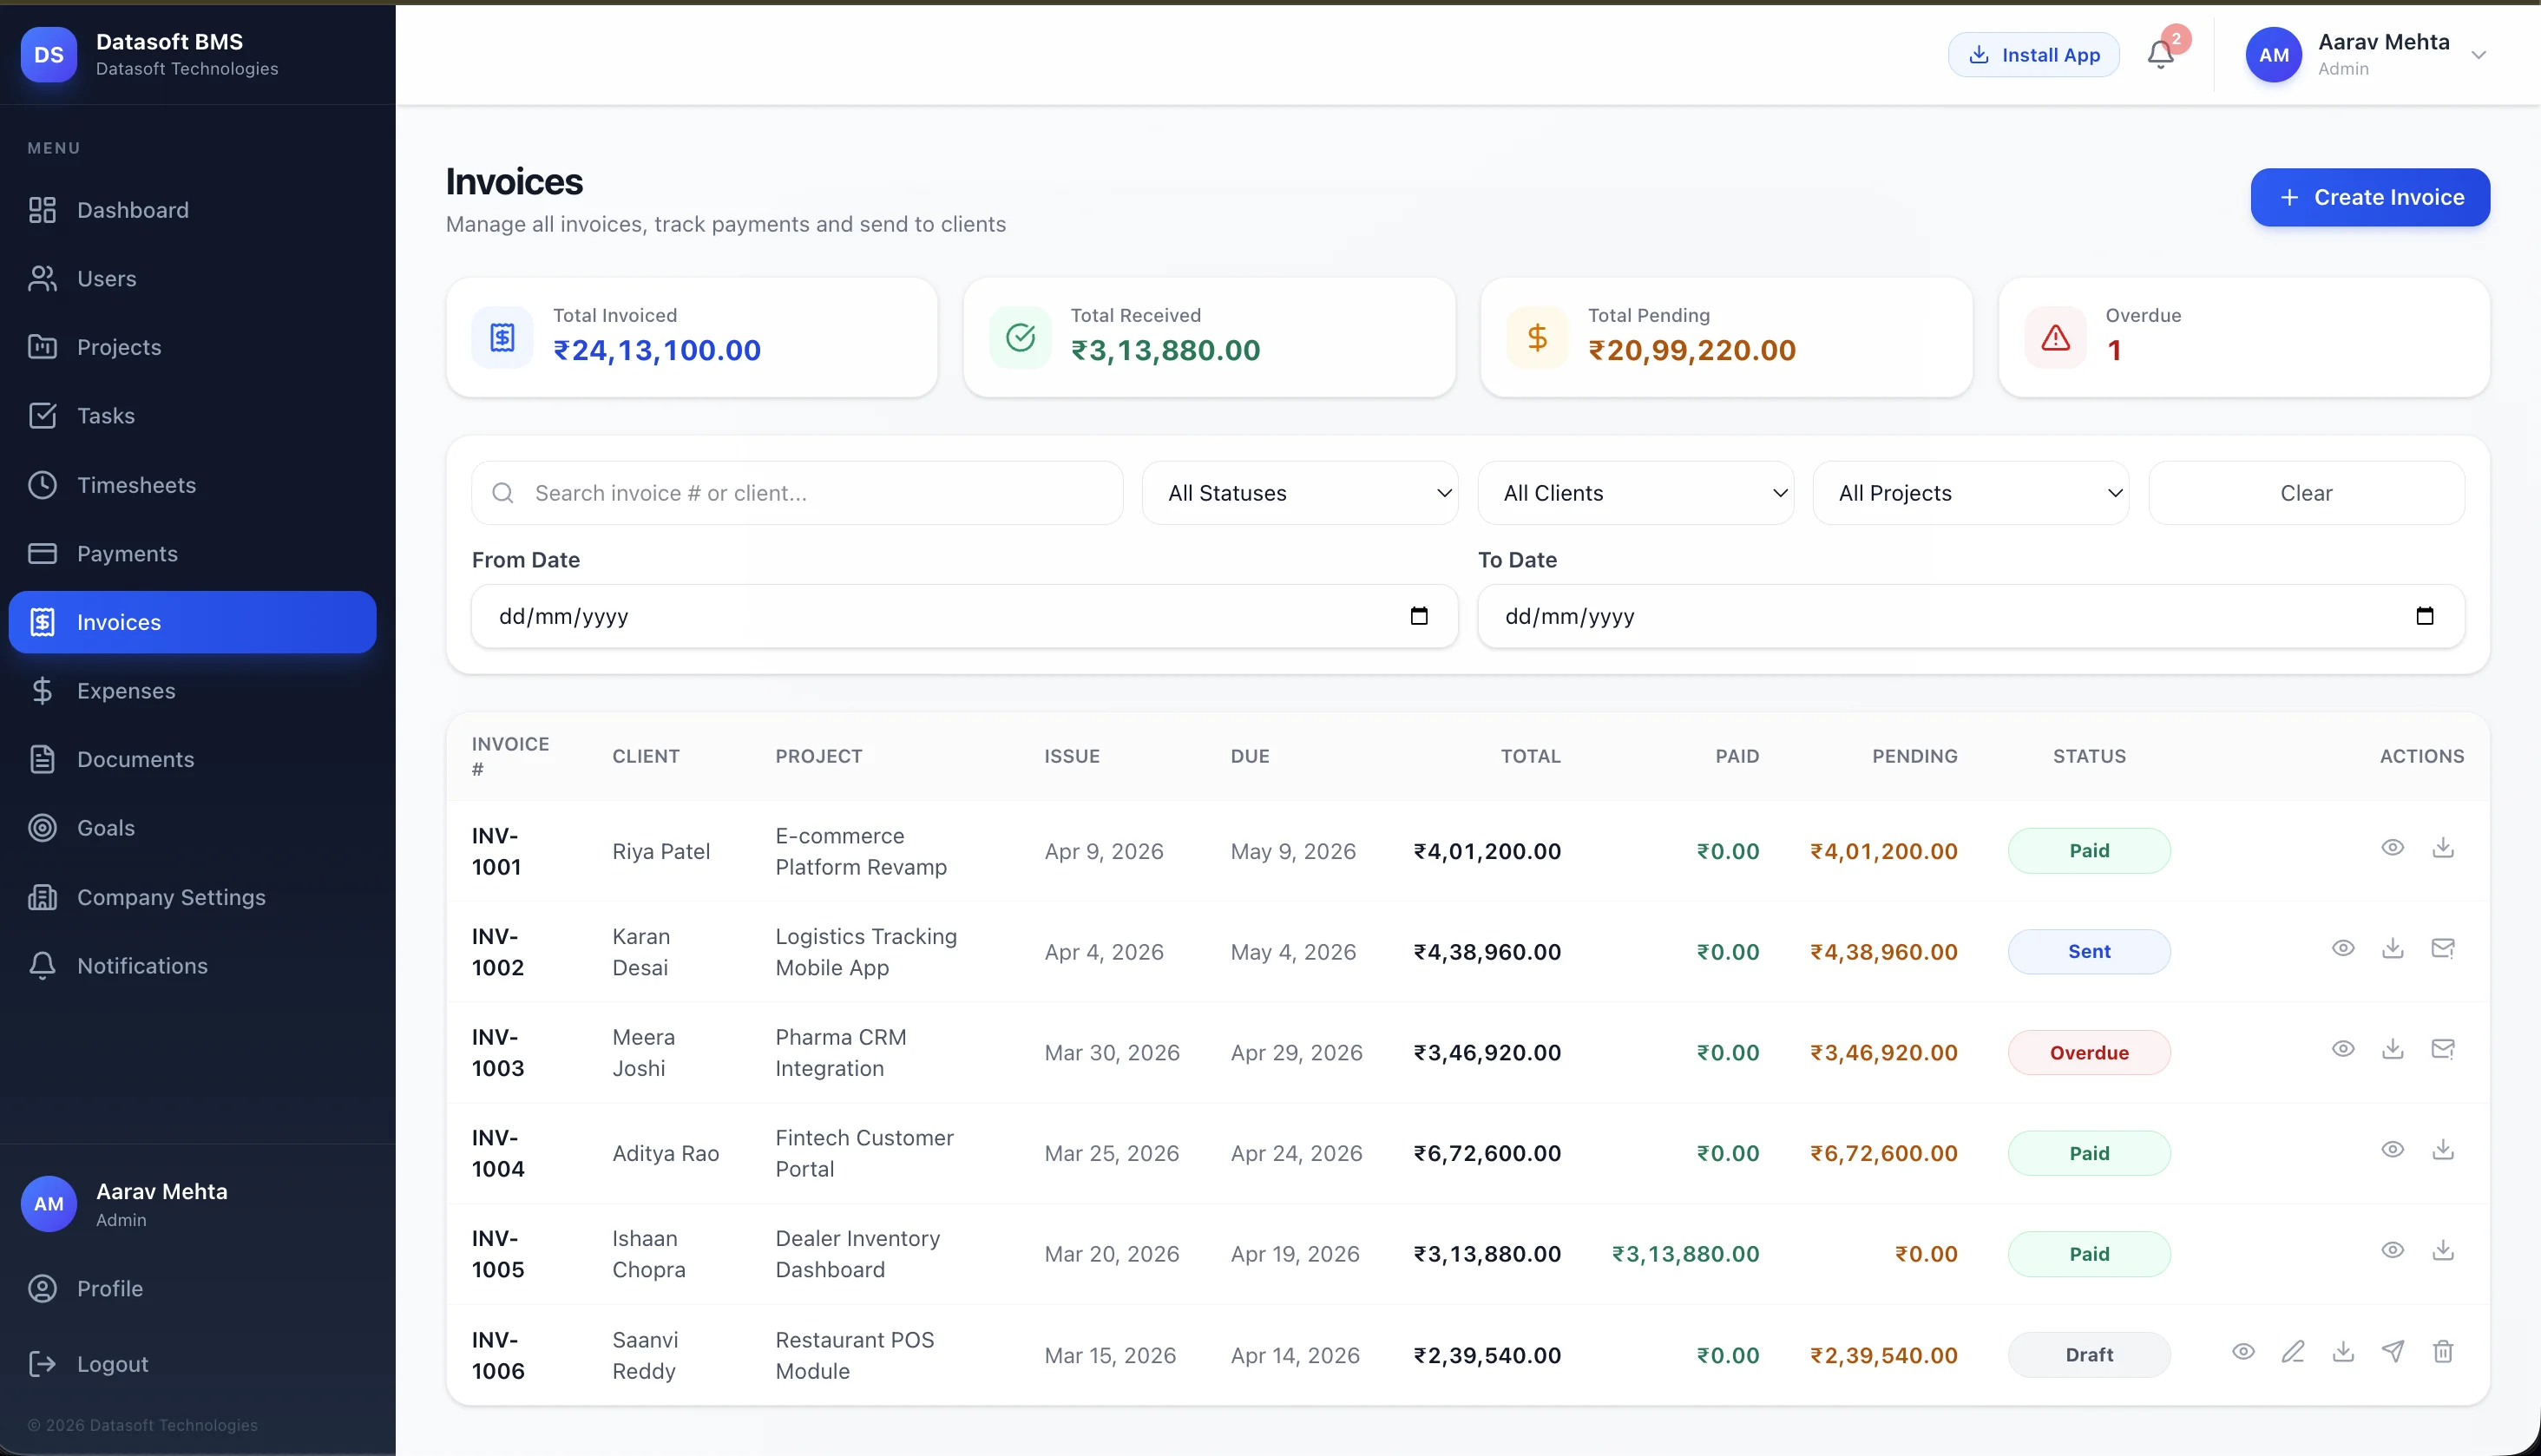Click the Create Invoice button

pyautogui.click(x=2369, y=197)
